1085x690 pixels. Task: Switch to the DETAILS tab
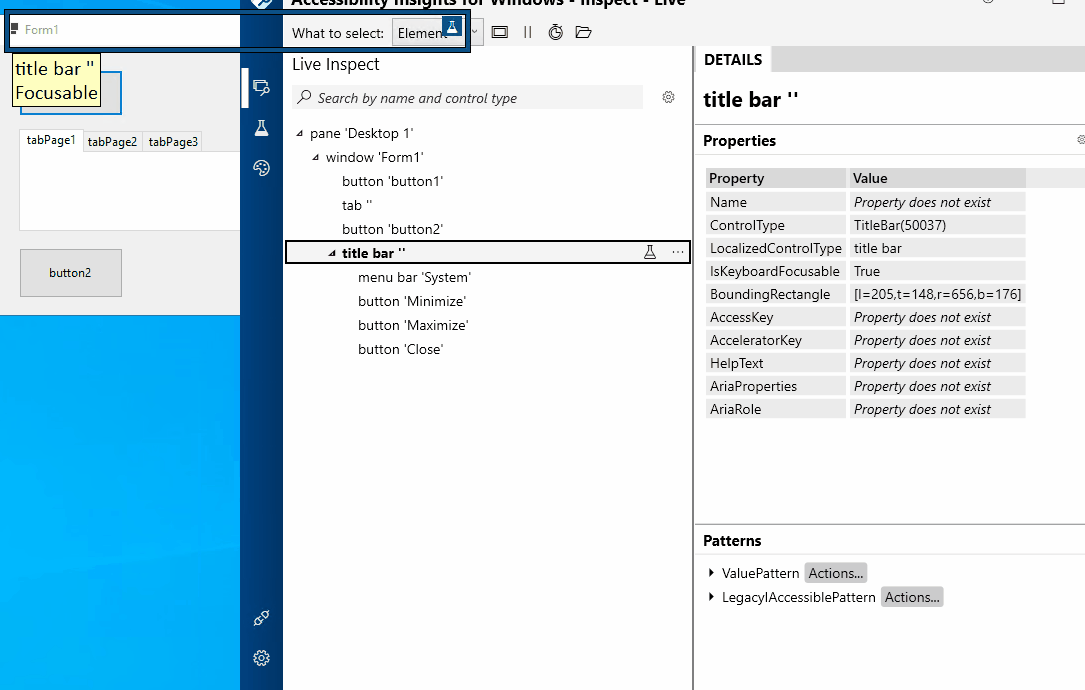pos(733,59)
